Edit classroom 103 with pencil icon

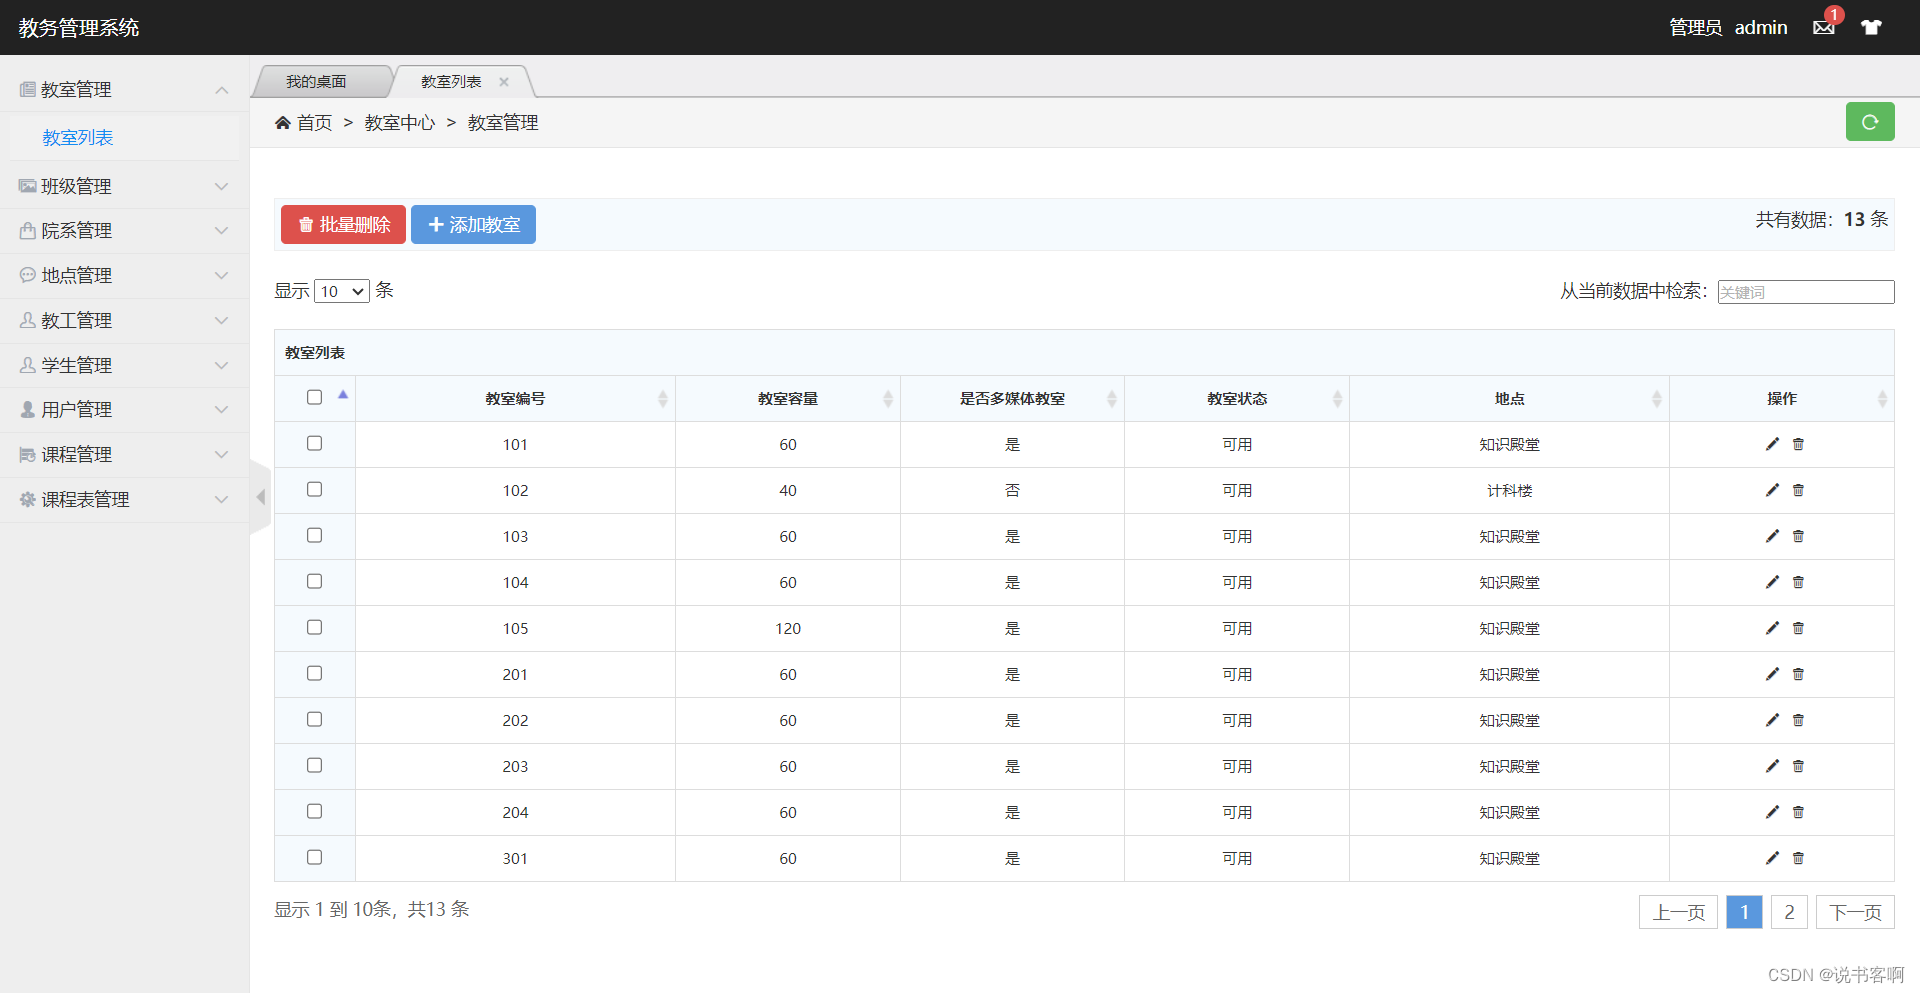coord(1772,536)
